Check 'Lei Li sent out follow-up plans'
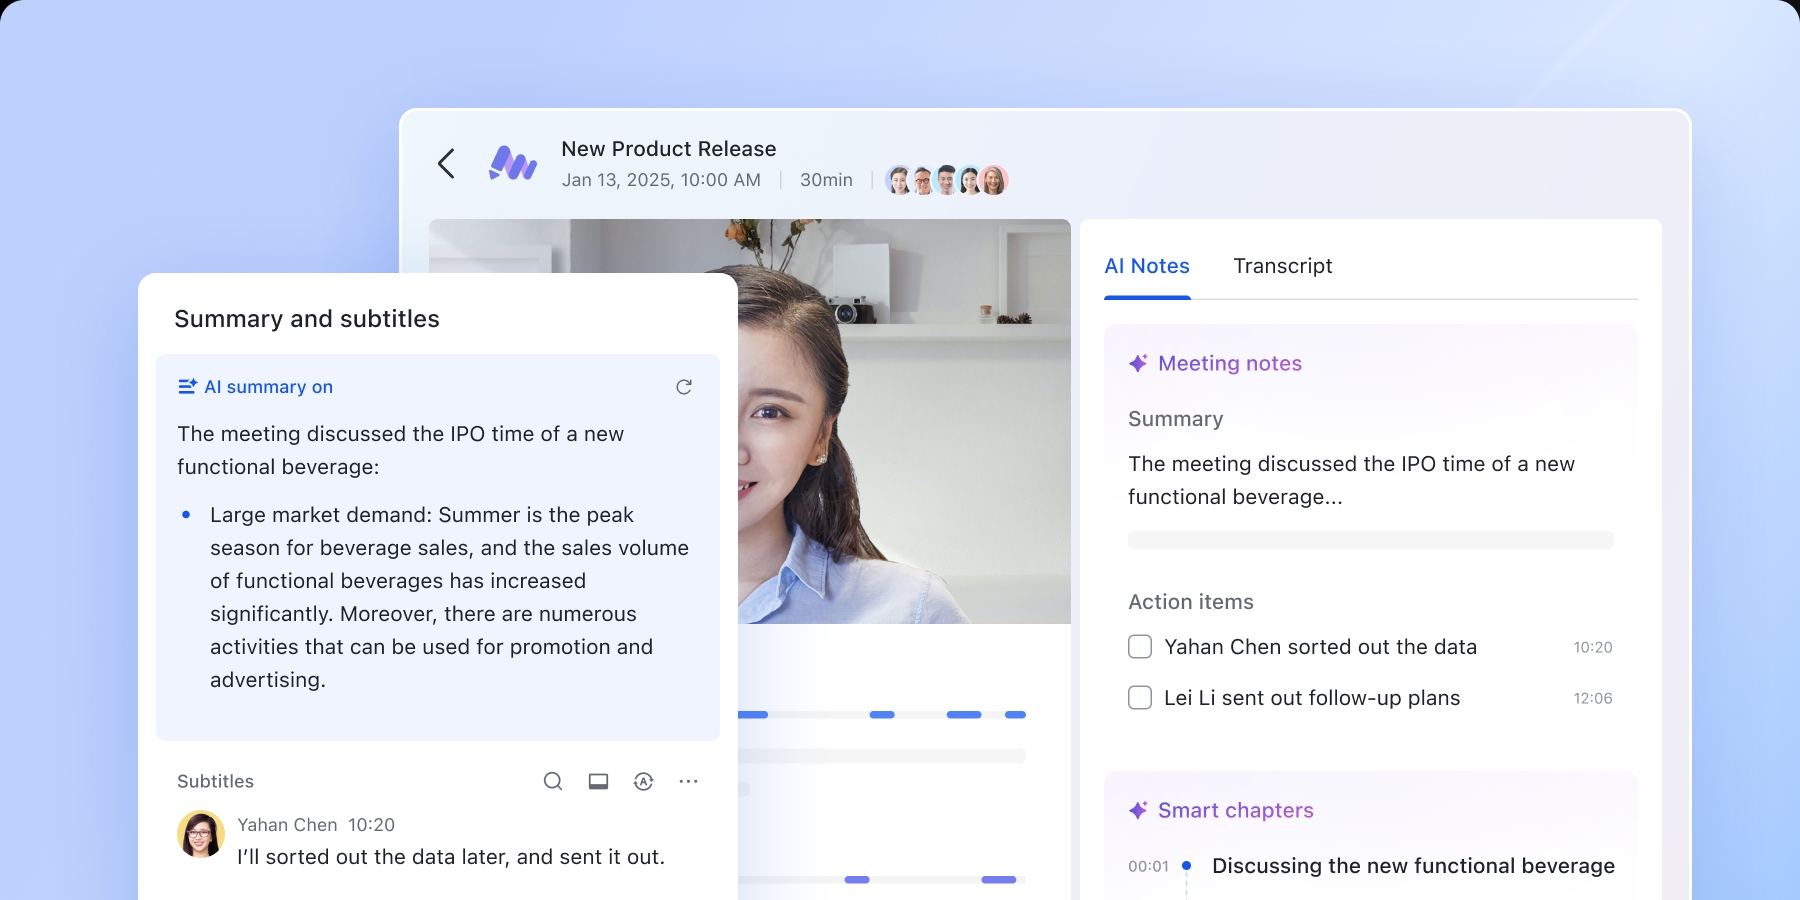 tap(1140, 698)
